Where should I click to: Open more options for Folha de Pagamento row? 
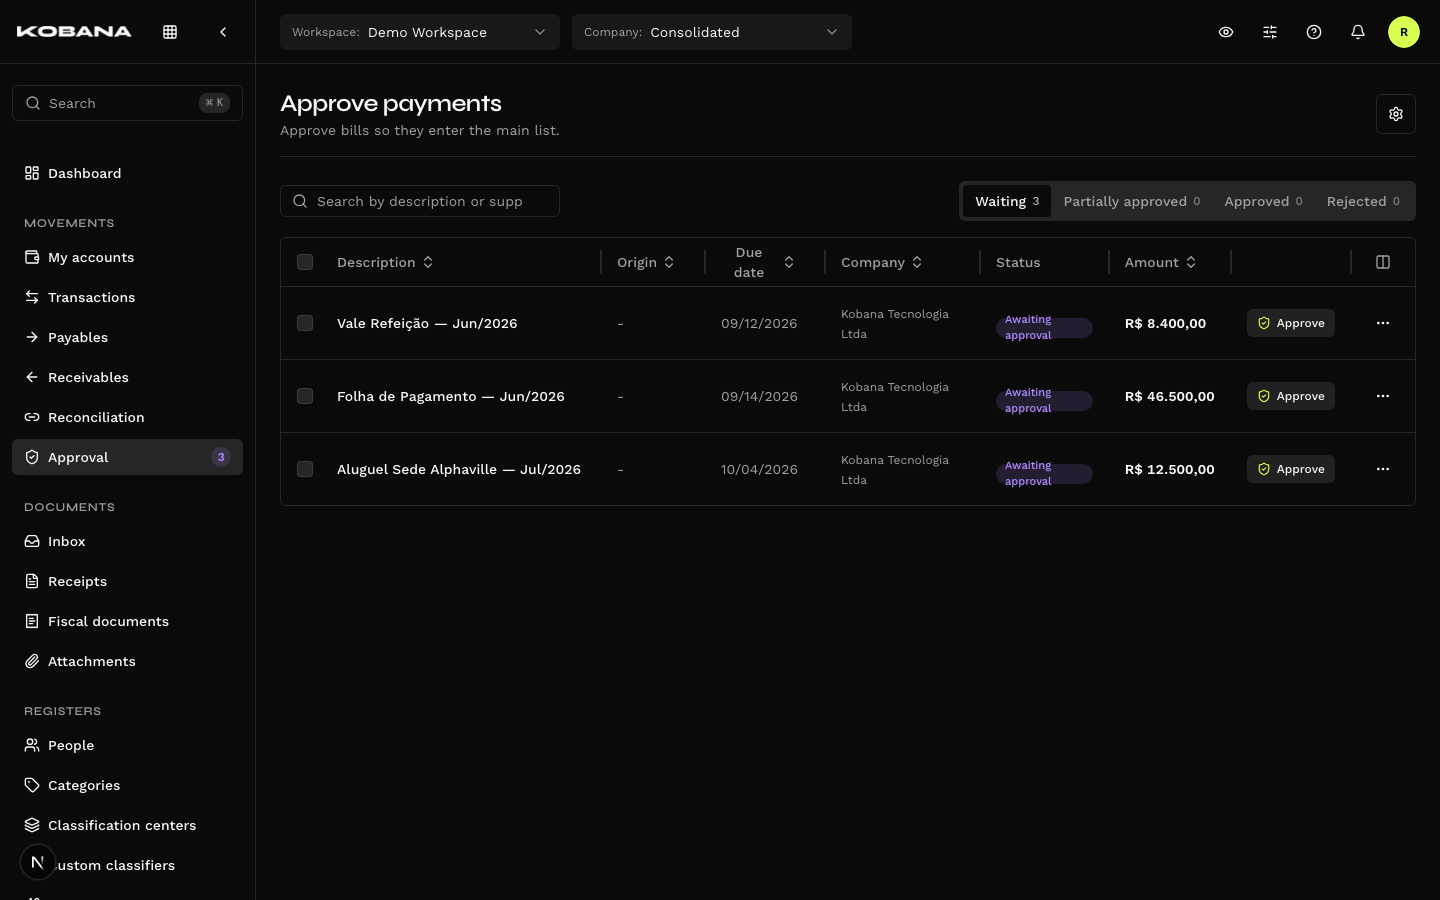[1383, 396]
